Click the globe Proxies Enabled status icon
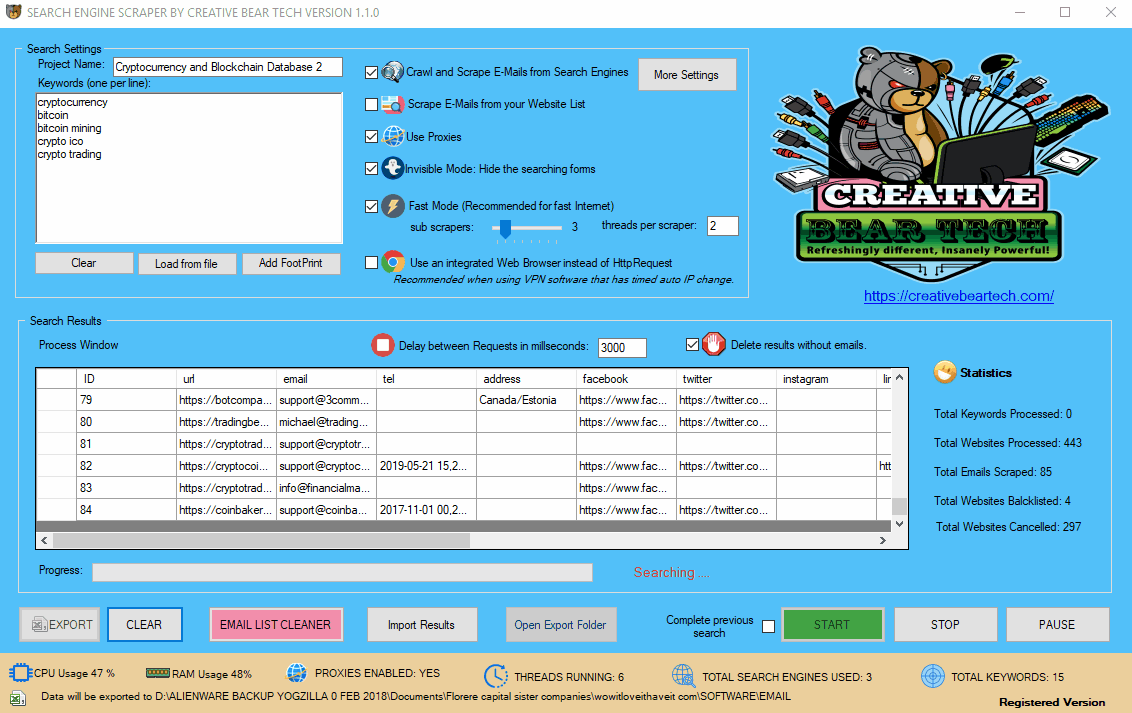 (296, 673)
